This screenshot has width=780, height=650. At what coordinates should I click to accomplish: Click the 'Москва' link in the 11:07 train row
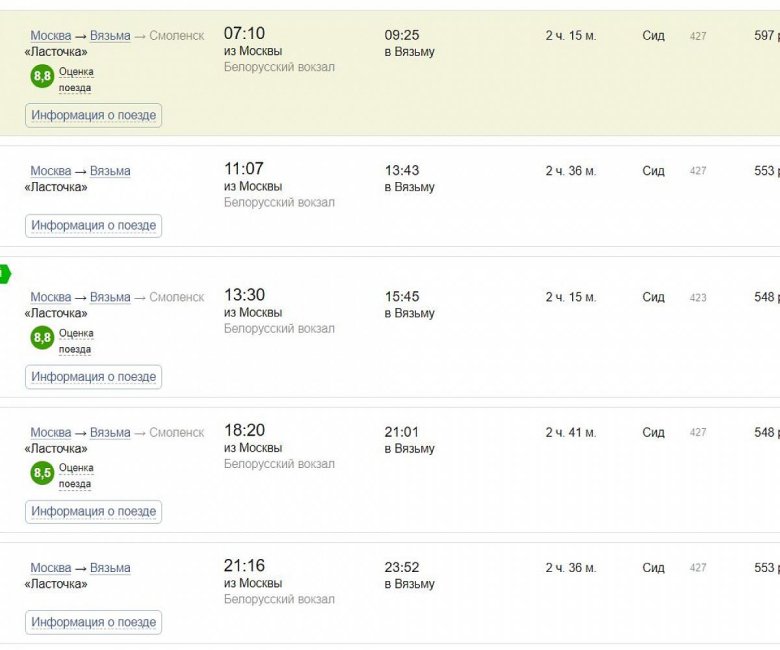click(x=50, y=171)
